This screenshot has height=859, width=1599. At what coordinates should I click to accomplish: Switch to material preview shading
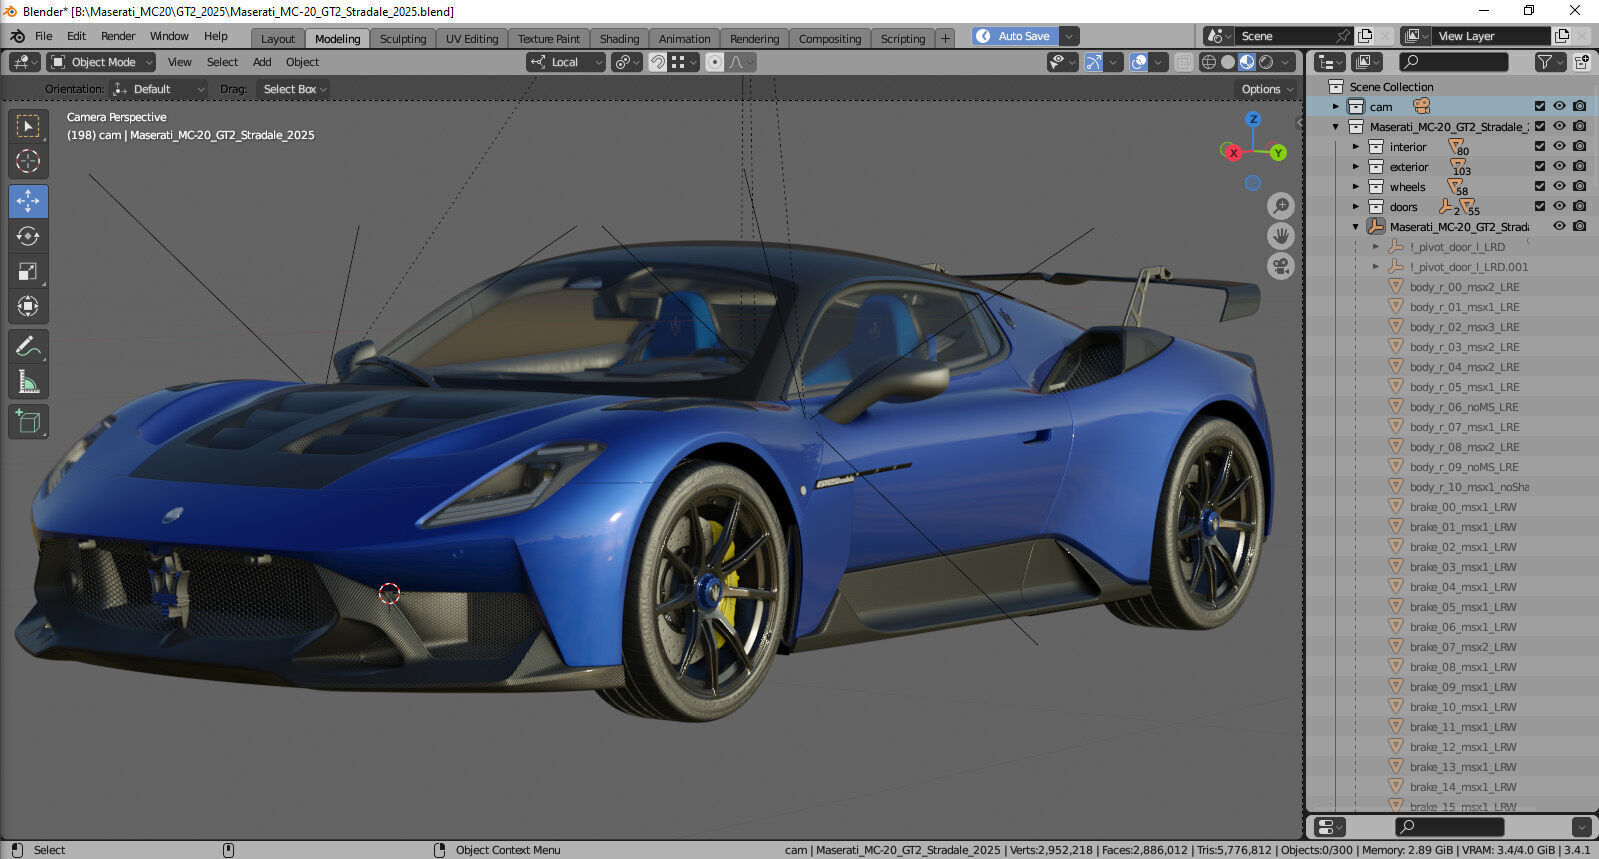1247,62
